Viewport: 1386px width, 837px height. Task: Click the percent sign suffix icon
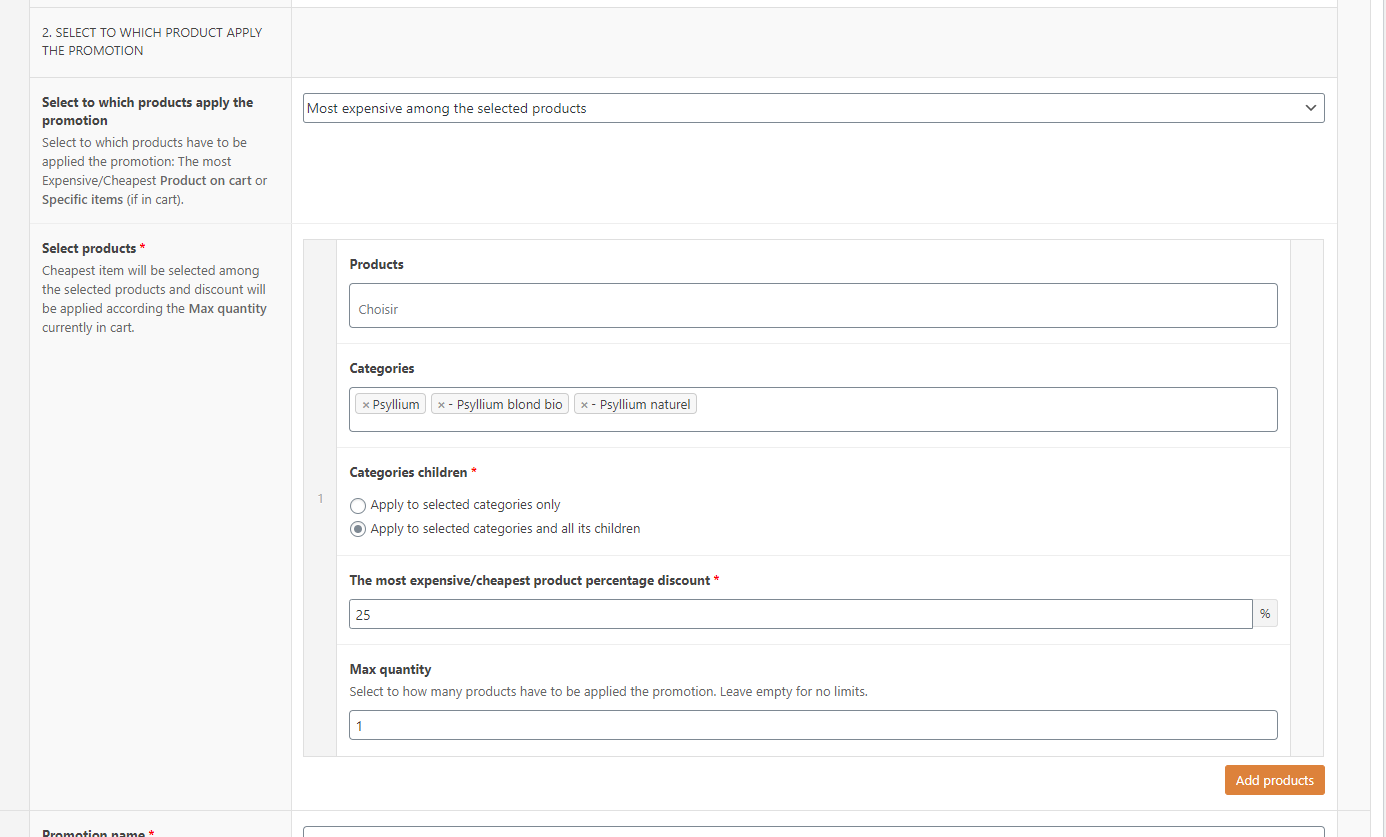[x=1265, y=614]
